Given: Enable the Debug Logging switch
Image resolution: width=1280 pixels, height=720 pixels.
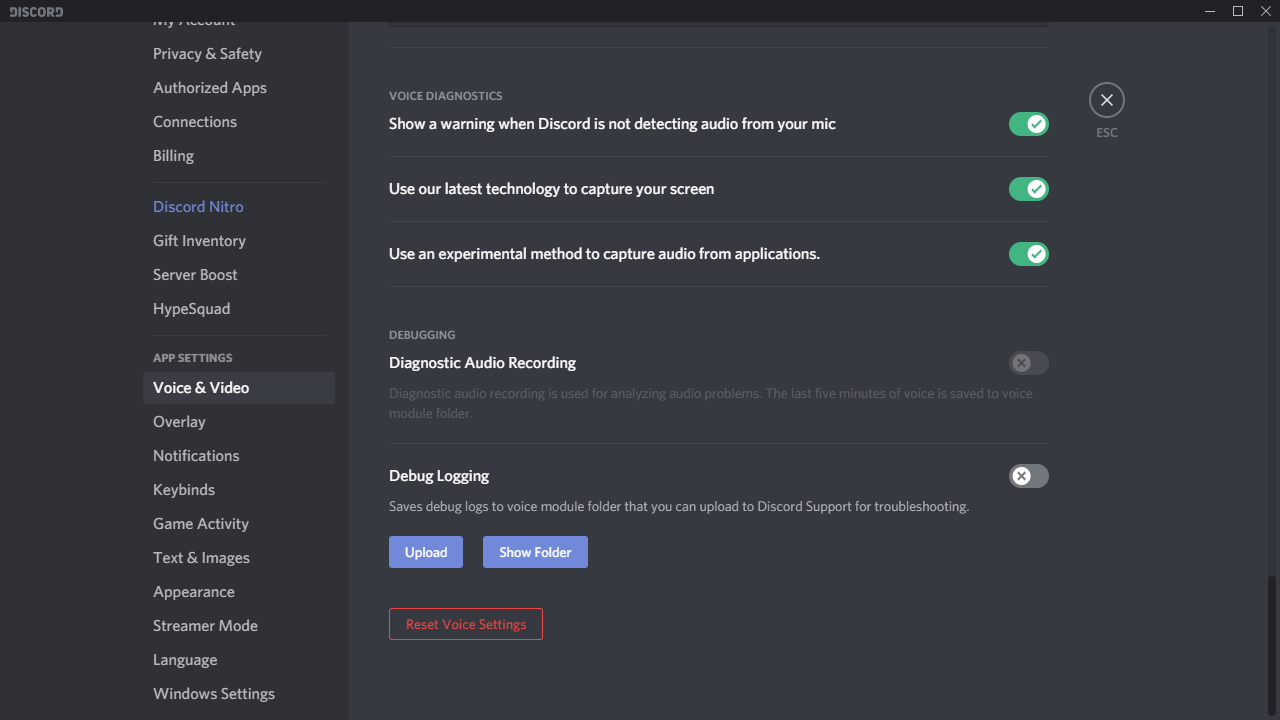Looking at the screenshot, I should click(1028, 476).
